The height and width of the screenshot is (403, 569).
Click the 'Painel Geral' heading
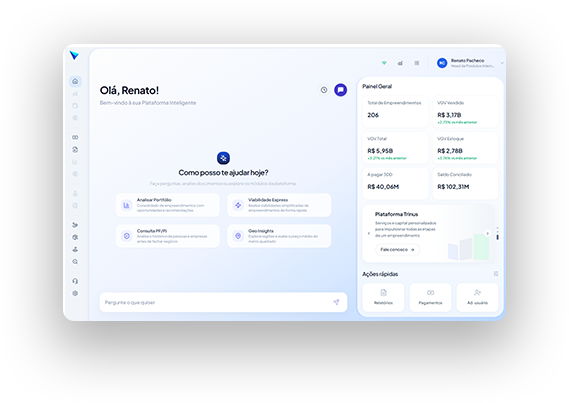coord(377,87)
